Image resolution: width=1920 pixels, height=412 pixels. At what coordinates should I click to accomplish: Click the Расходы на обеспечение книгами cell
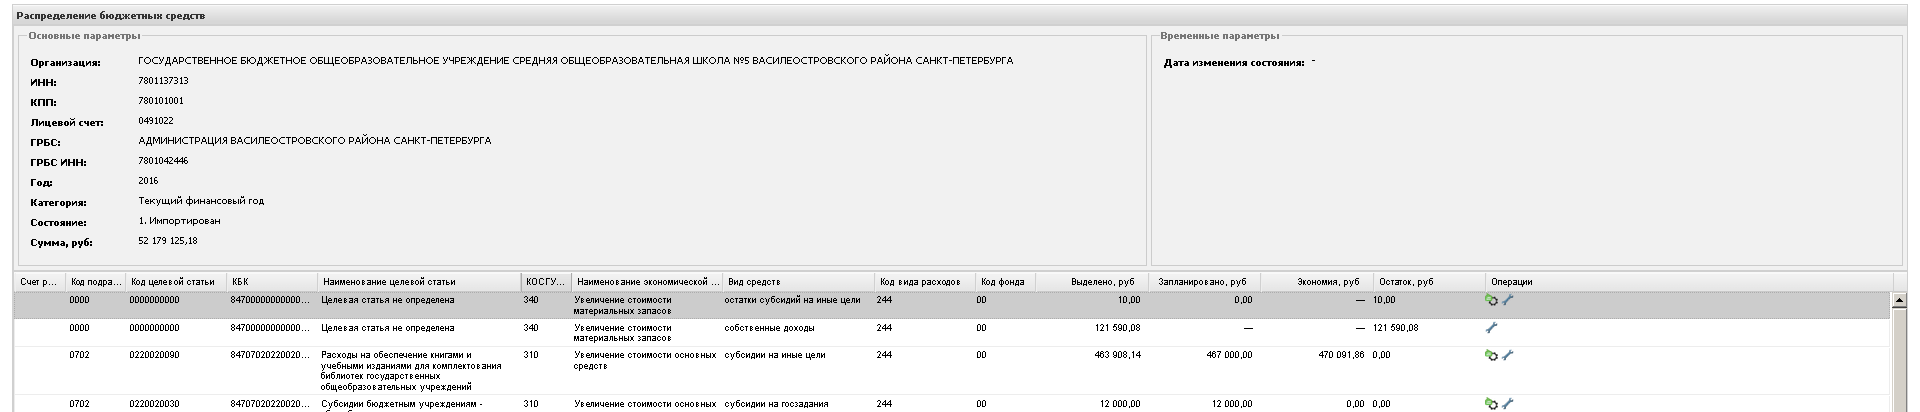(x=412, y=371)
